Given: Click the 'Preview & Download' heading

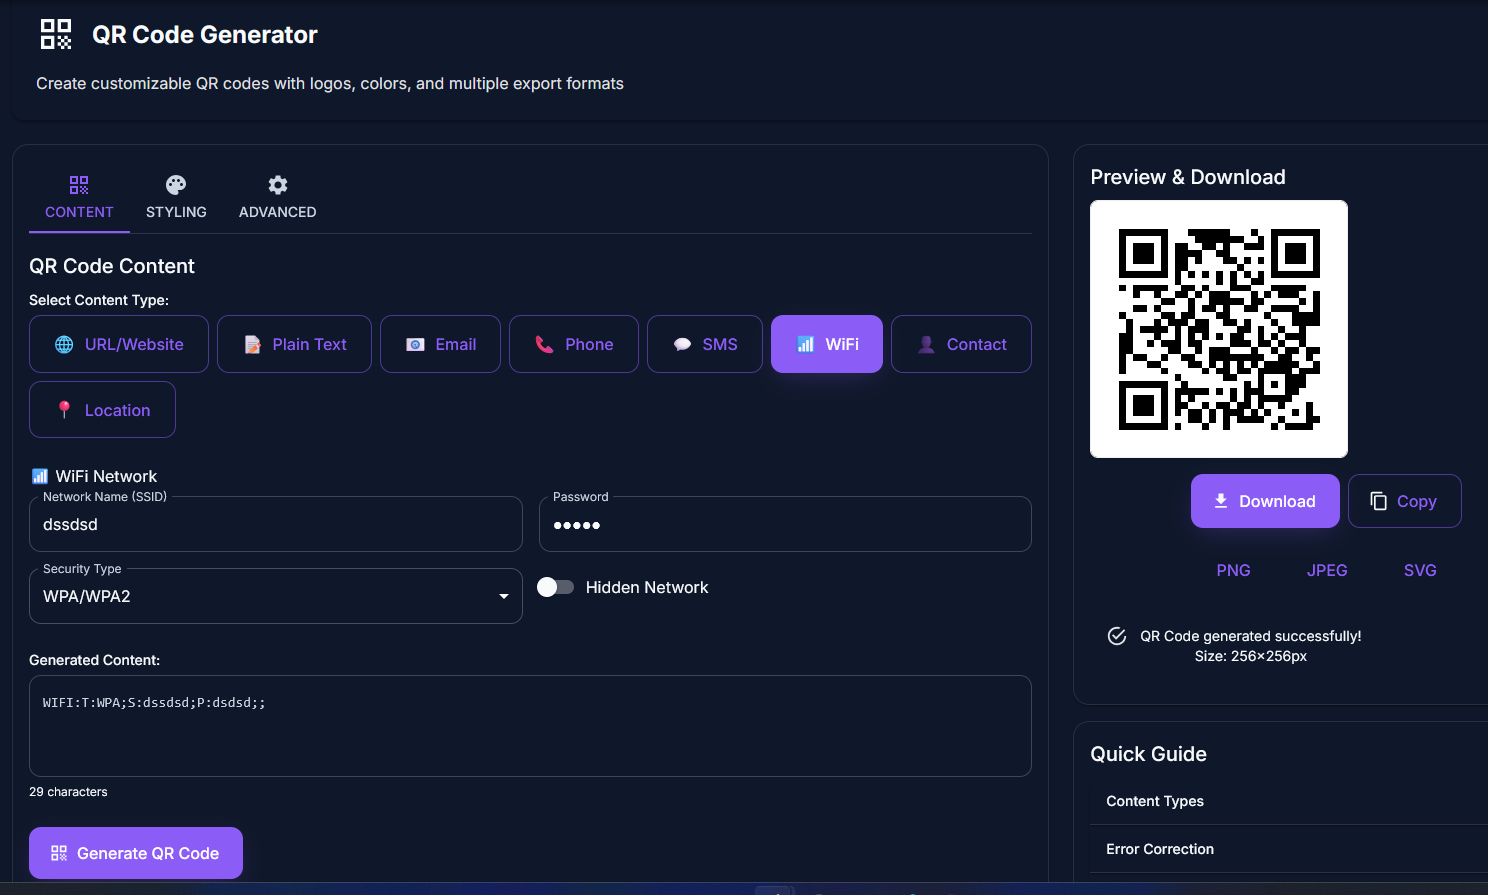Looking at the screenshot, I should (1188, 177).
